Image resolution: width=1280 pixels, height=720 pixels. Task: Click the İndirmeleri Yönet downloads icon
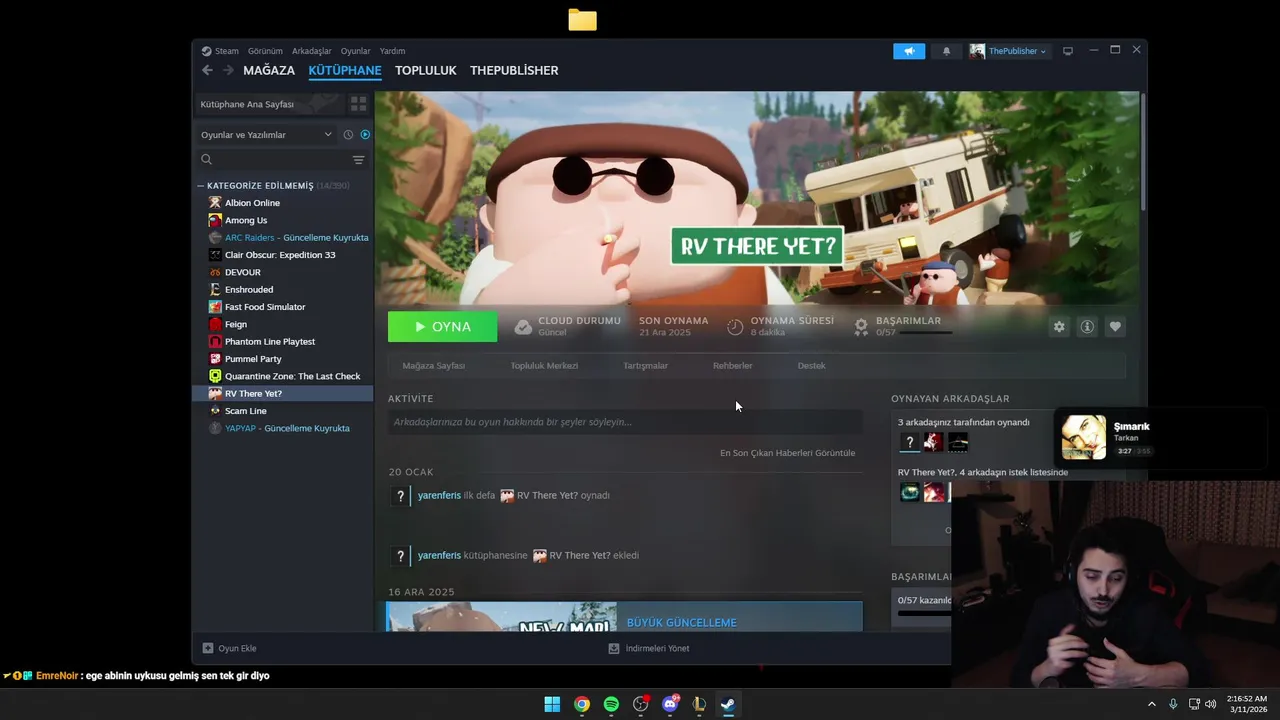point(614,648)
